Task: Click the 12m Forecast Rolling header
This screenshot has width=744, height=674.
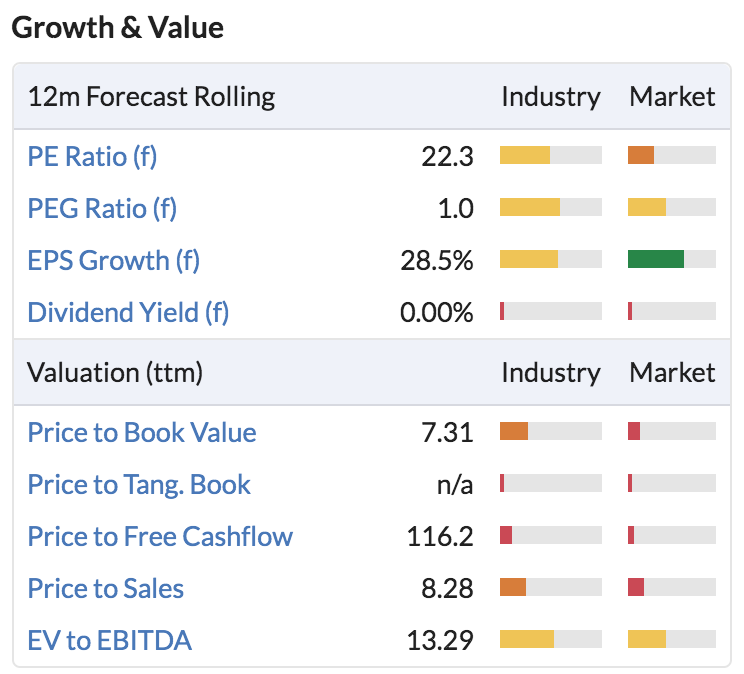Action: click(x=151, y=97)
